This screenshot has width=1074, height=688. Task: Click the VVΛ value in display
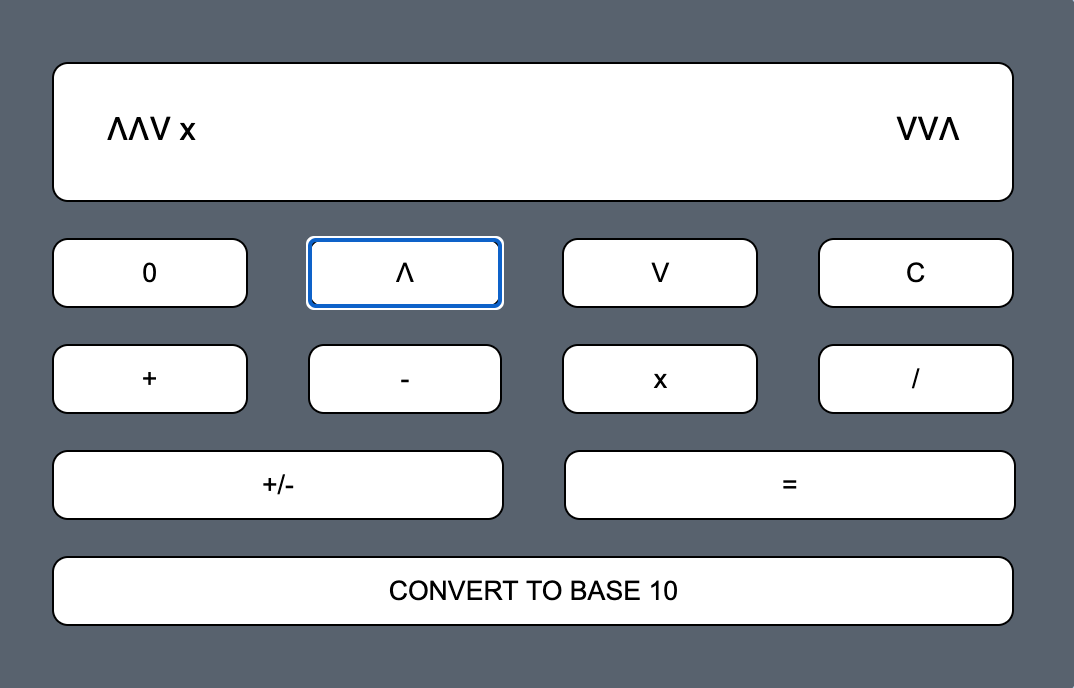928,129
